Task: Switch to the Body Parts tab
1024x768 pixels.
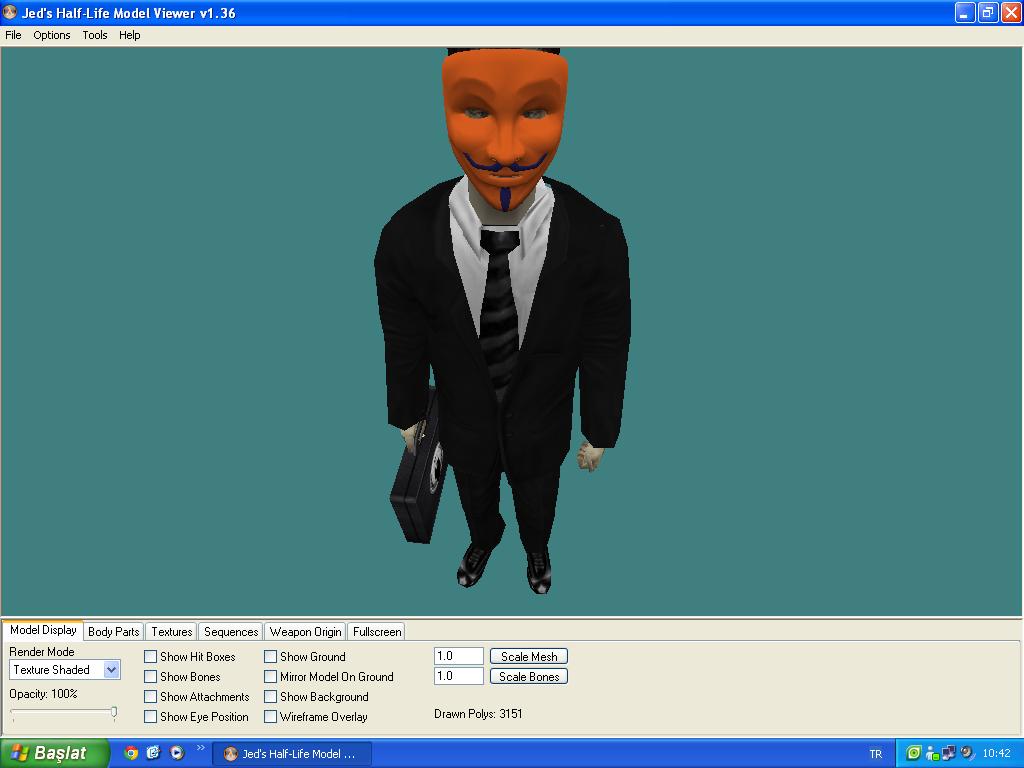Action: [114, 632]
